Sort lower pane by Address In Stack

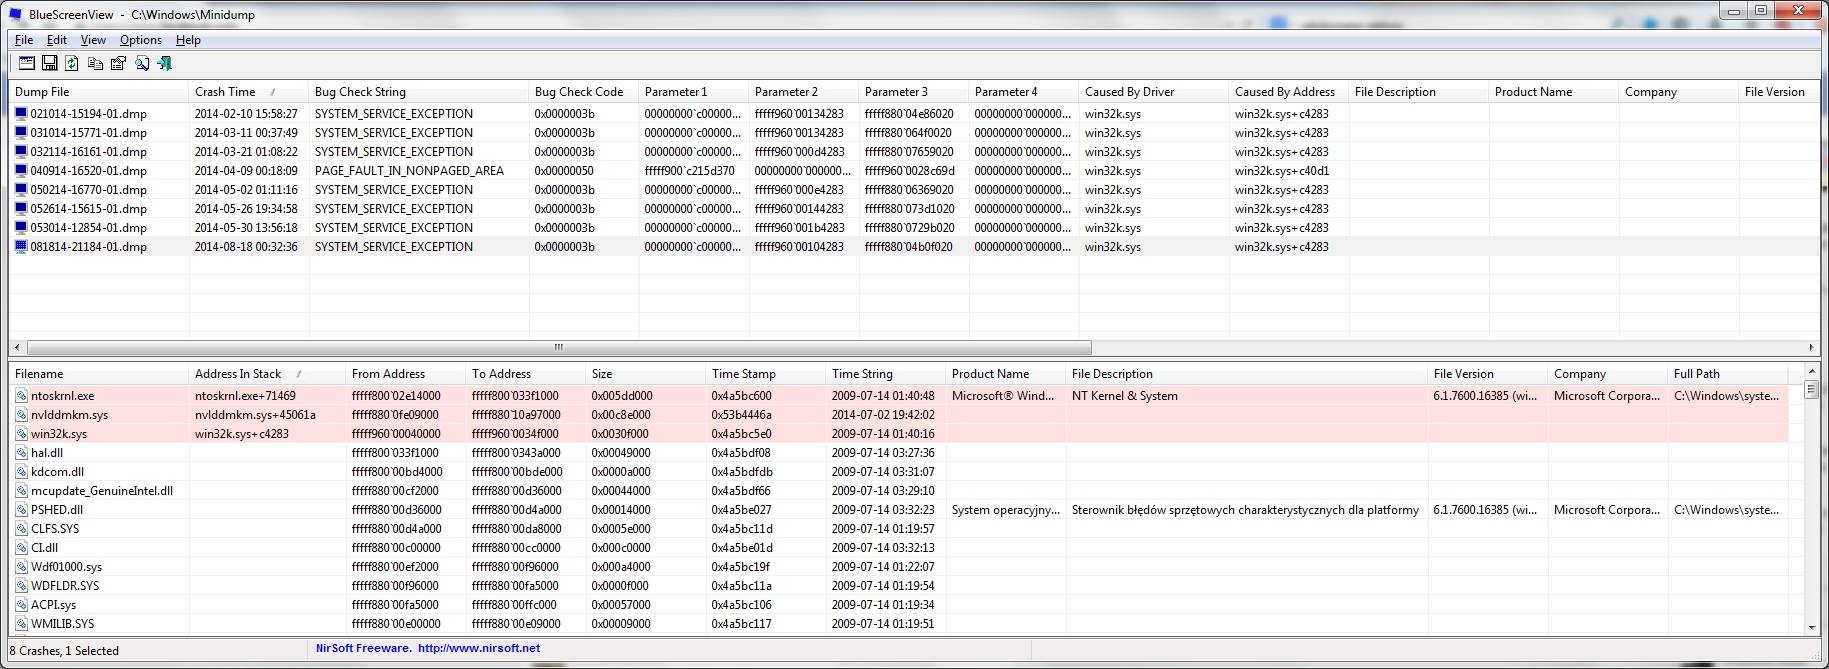[268, 374]
